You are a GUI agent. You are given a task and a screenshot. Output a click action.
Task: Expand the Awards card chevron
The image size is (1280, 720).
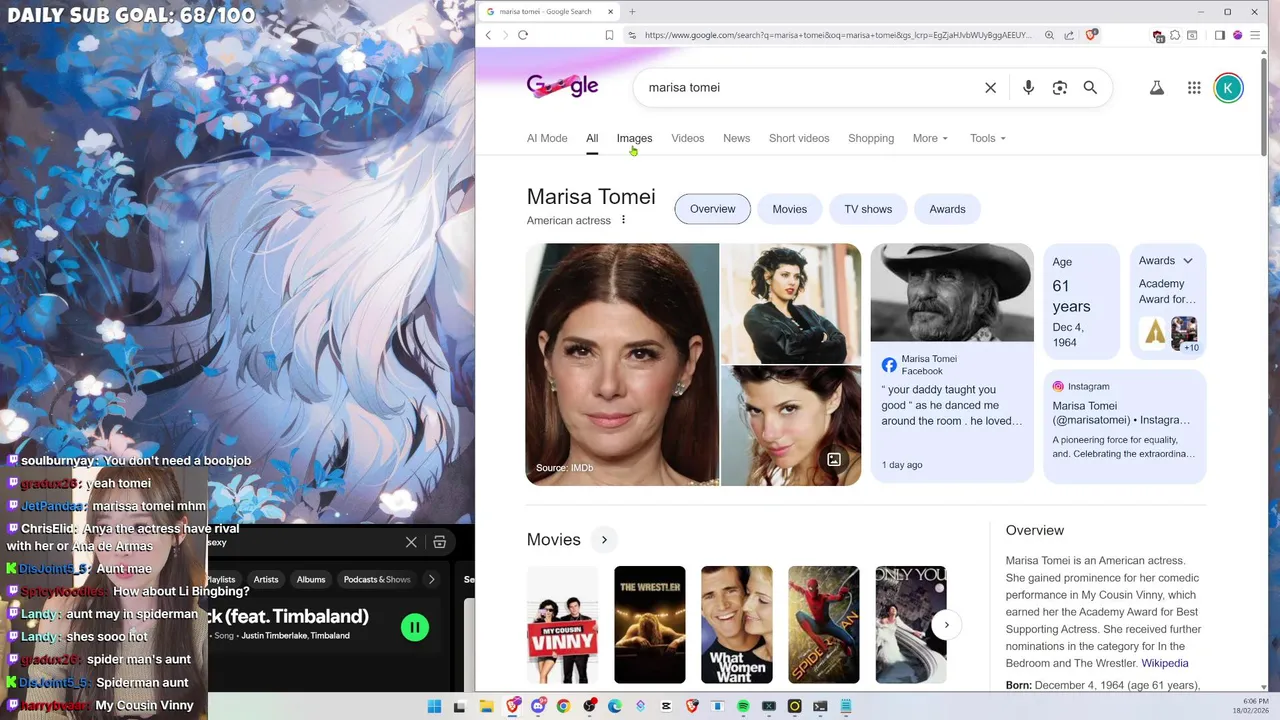click(1188, 261)
